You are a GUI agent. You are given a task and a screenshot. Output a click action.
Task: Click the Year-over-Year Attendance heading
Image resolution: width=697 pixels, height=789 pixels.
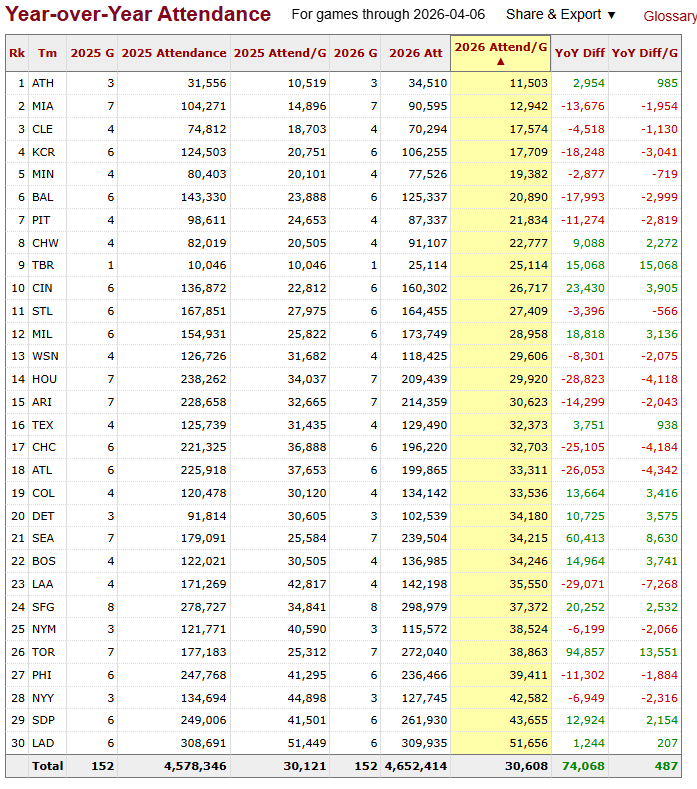(138, 14)
